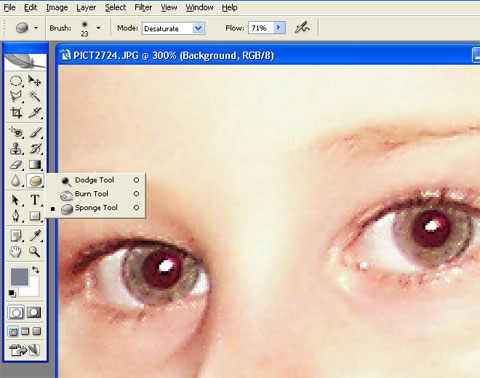Select the Zoom magnifier tool
The height and width of the screenshot is (378, 480).
coord(34,252)
